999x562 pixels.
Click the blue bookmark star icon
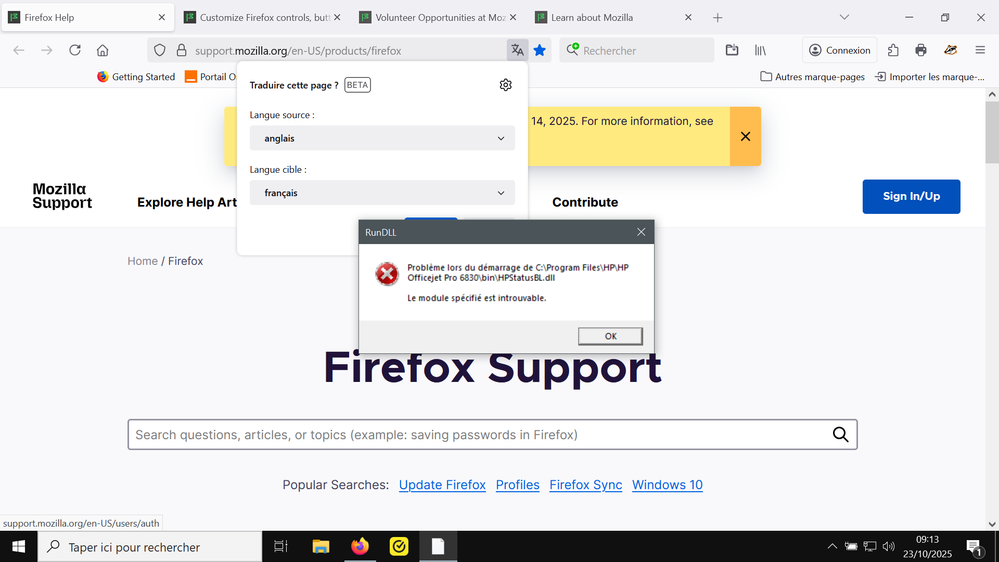[540, 50]
